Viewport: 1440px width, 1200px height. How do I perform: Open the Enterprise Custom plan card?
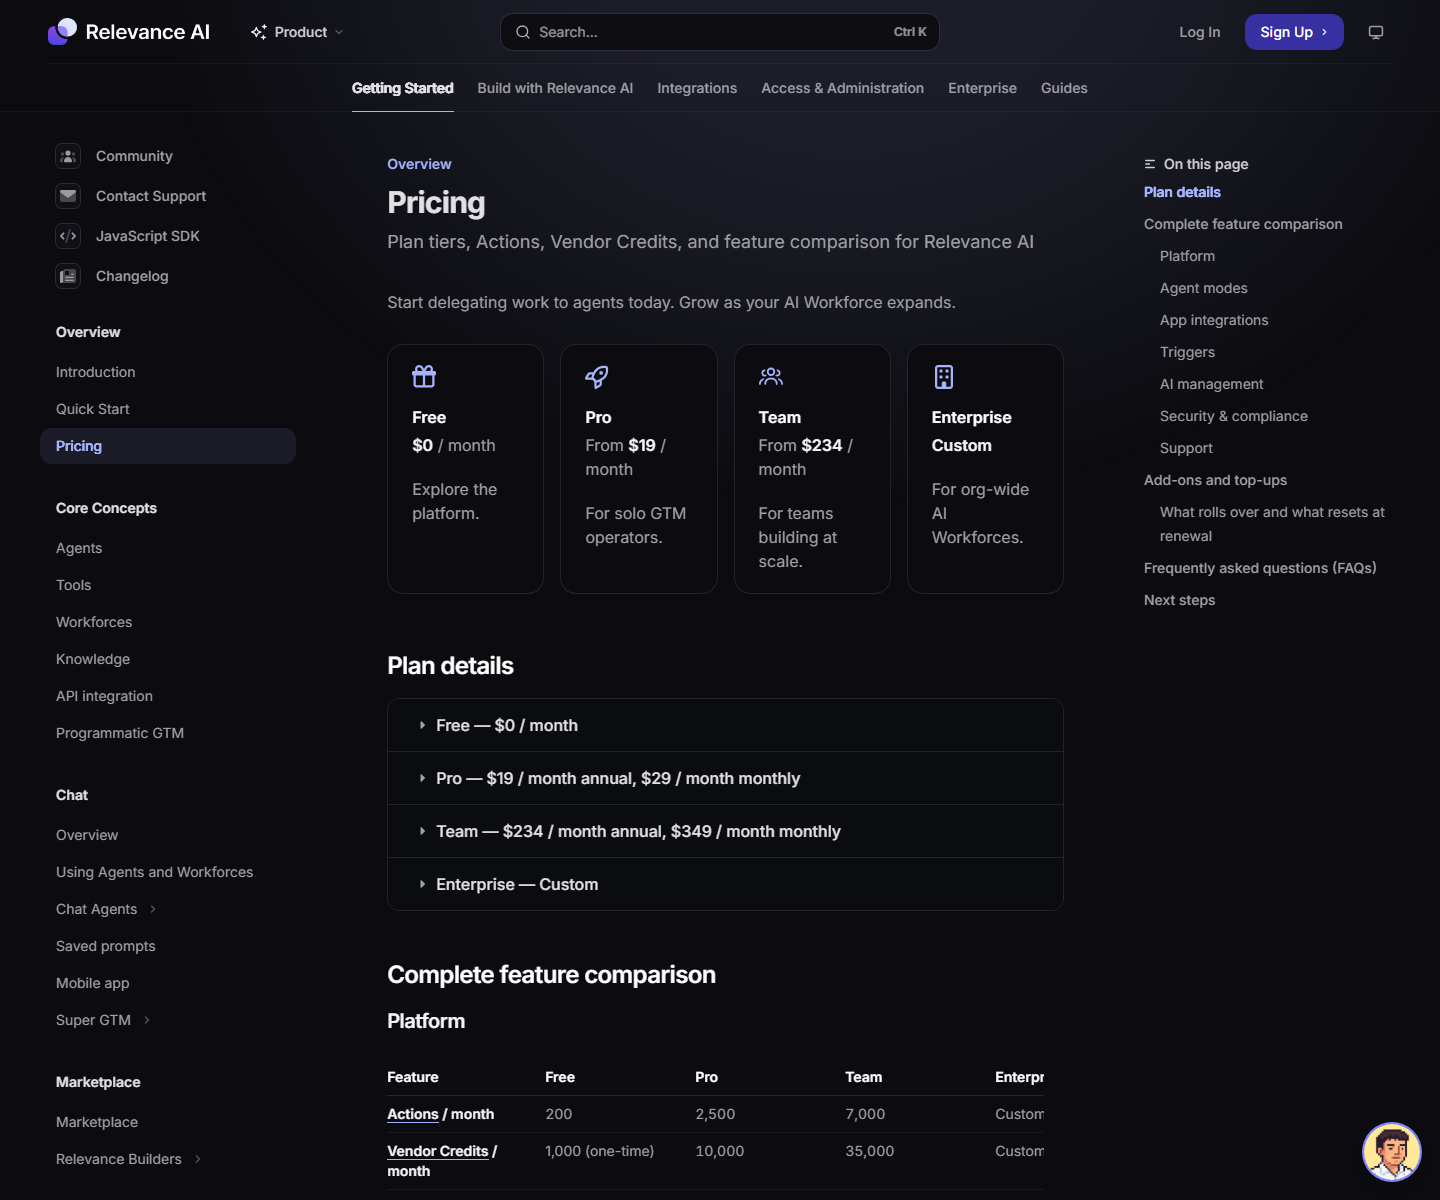point(985,469)
